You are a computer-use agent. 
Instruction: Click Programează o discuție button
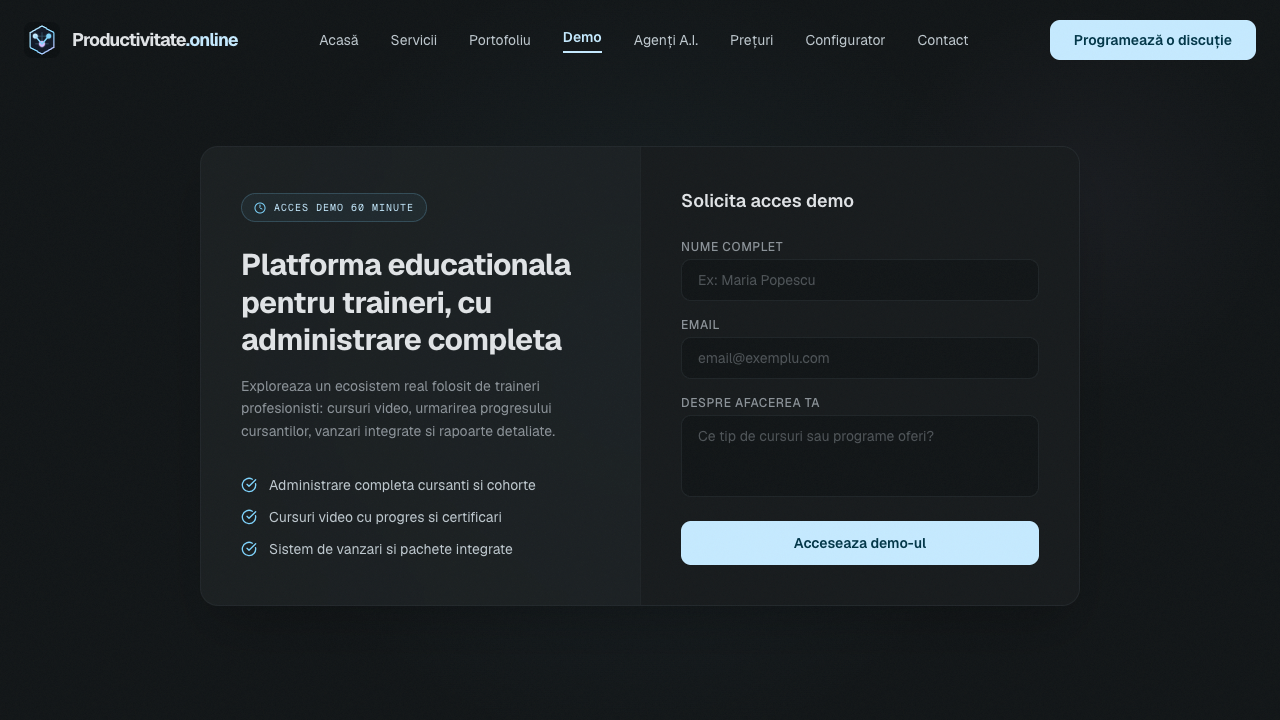(1153, 40)
